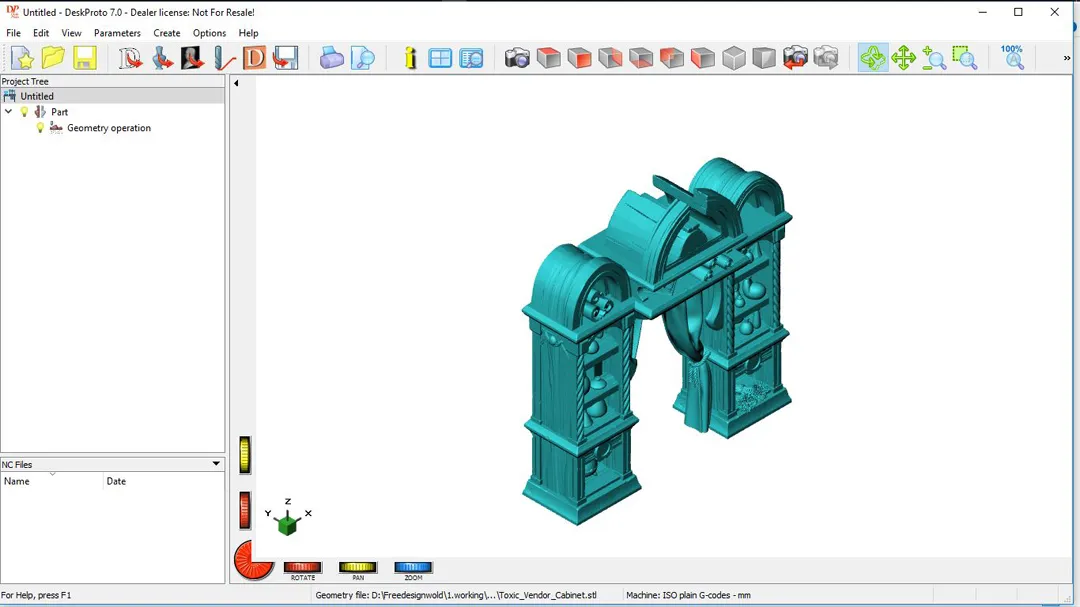The width and height of the screenshot is (1080, 607).
Task: Click the Name column header
Action: click(17, 481)
